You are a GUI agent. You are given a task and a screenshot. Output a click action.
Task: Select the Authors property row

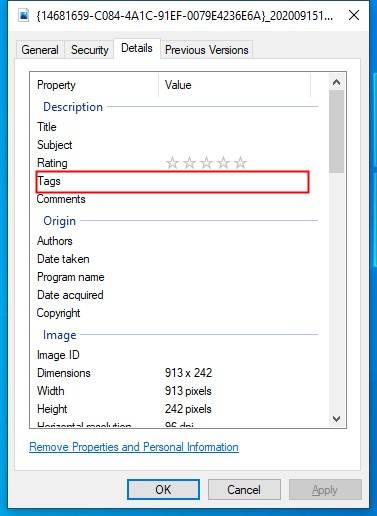pyautogui.click(x=173, y=241)
